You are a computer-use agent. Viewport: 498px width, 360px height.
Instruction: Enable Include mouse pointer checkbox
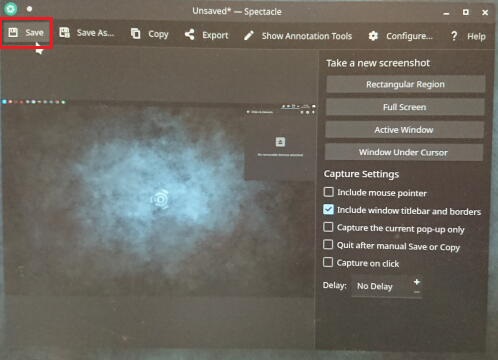coord(328,192)
